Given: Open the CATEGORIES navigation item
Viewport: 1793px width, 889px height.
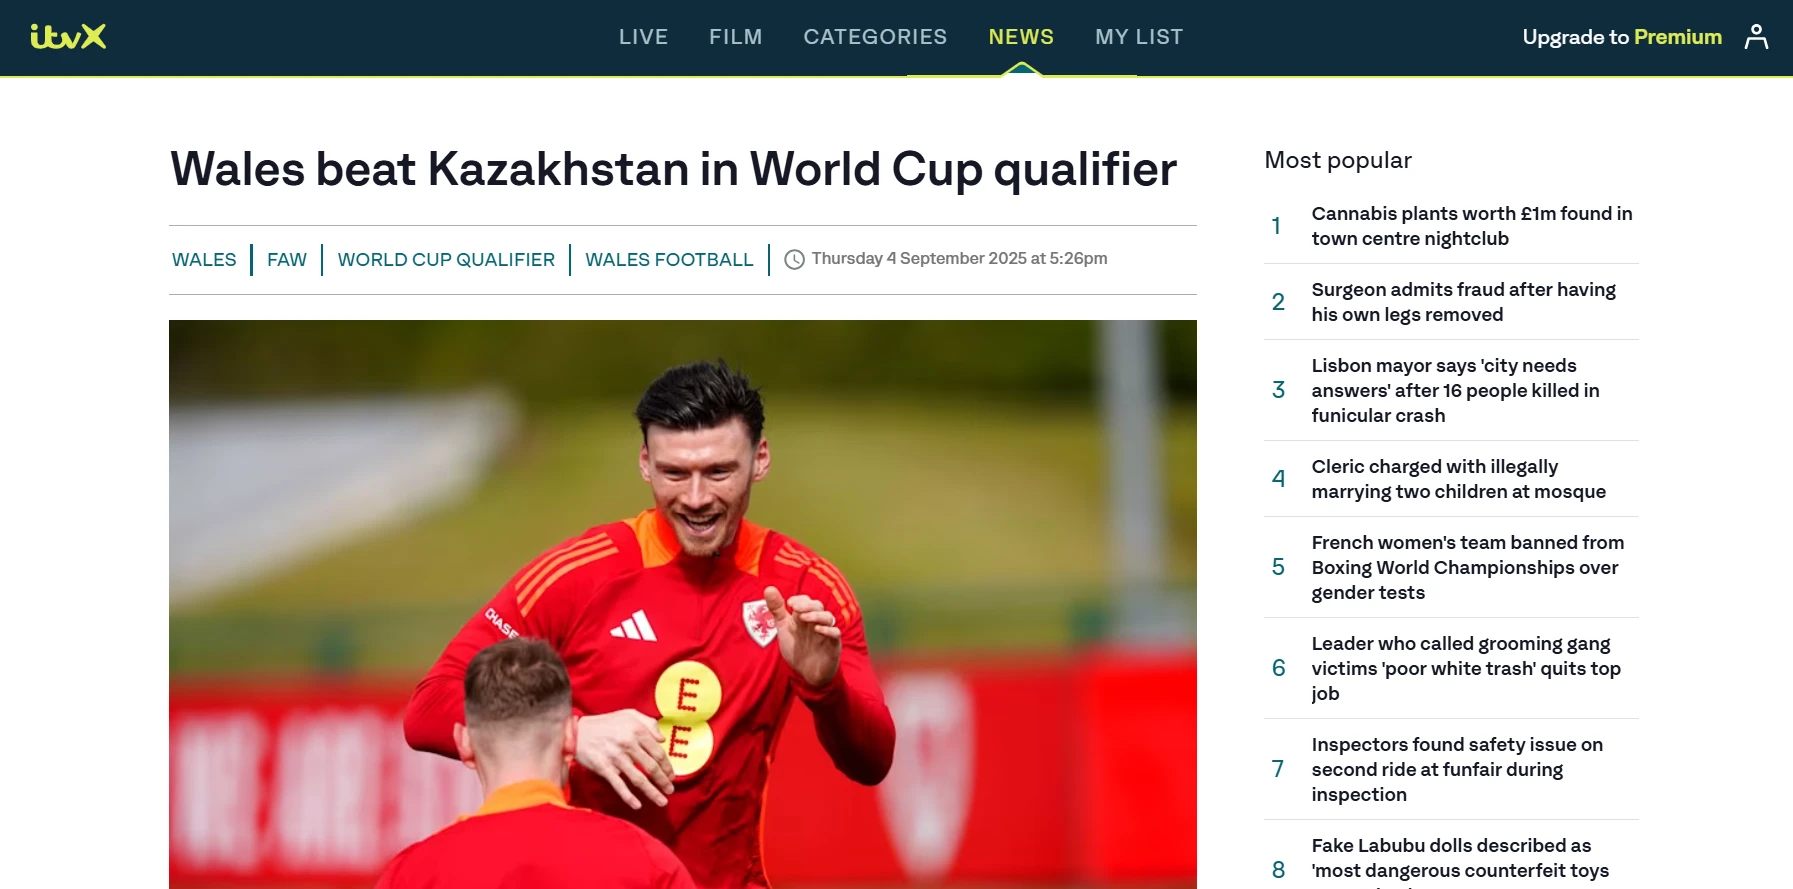Looking at the screenshot, I should [x=875, y=37].
